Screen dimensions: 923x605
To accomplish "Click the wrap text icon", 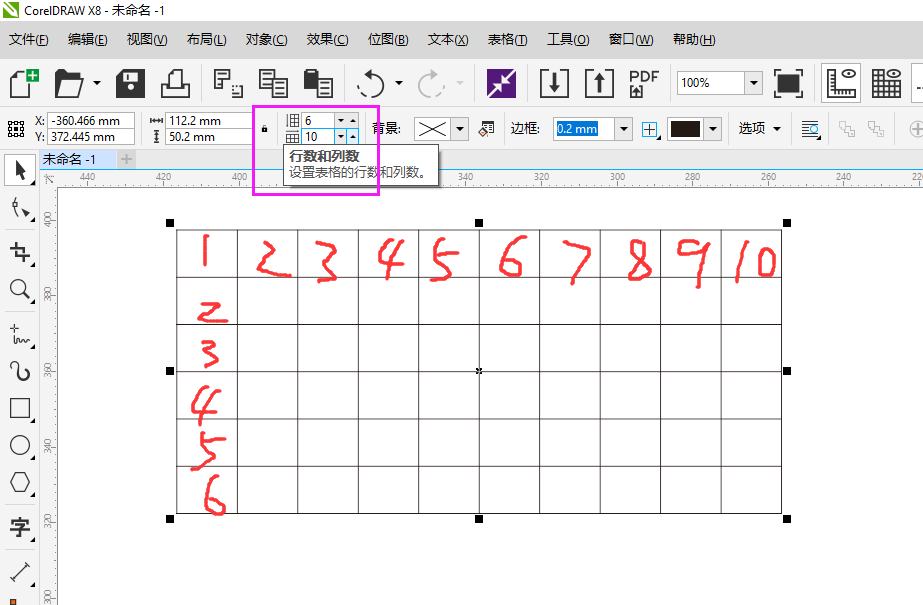I will [811, 129].
